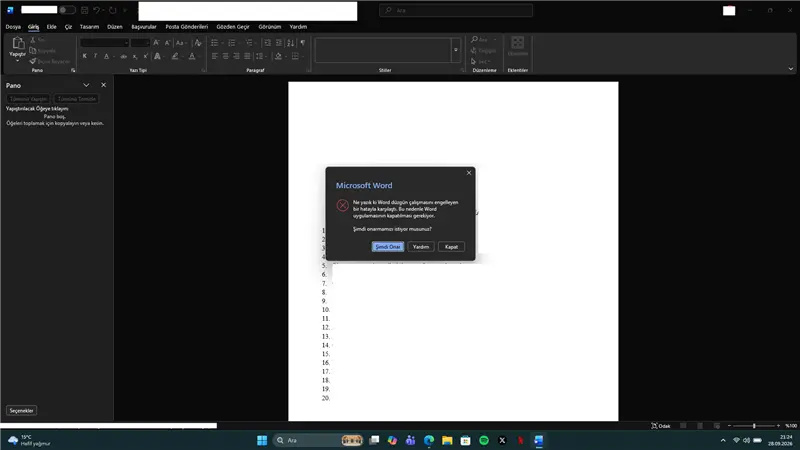This screenshot has height=450, width=800.
Task: Collapse the ribbon with the chevron
Action: point(791,69)
